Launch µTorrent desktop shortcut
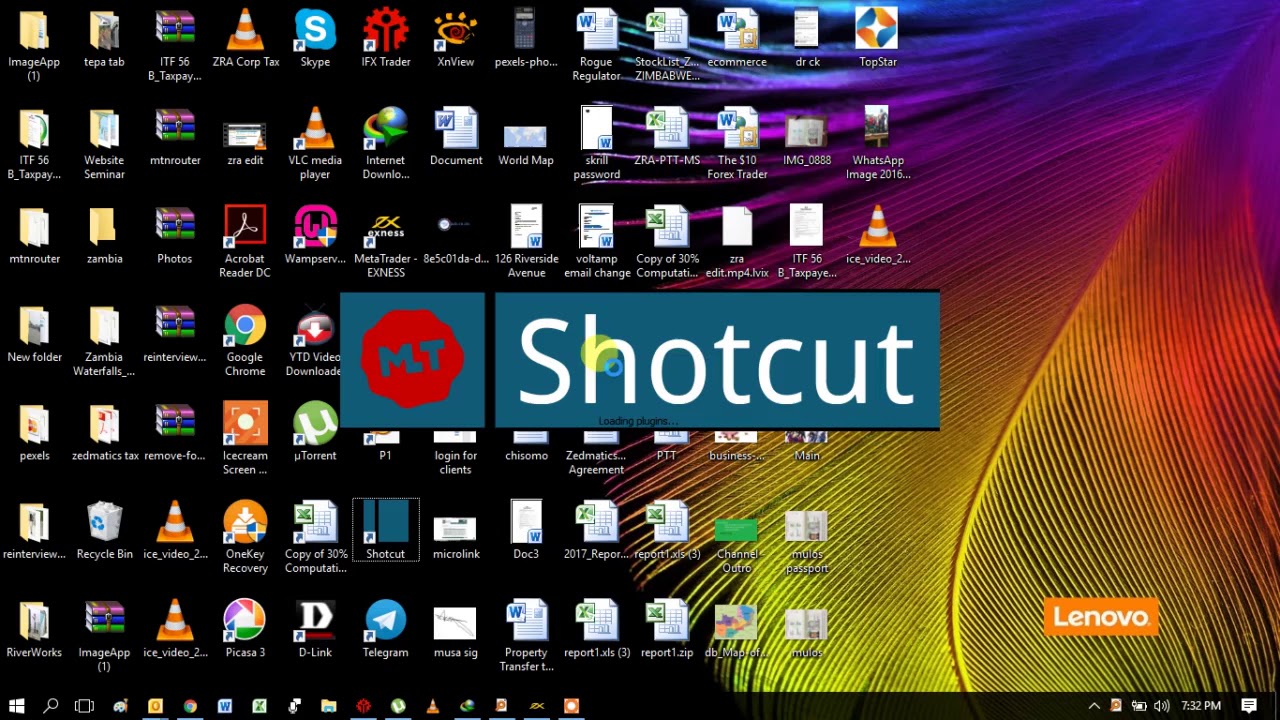1280x720 pixels. [315, 432]
